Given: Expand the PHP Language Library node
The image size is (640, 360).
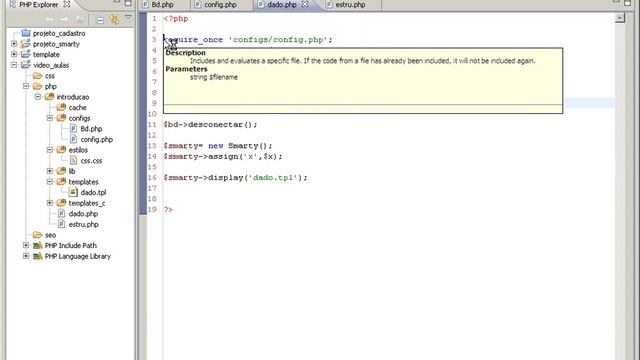Looking at the screenshot, I should (x=26, y=256).
